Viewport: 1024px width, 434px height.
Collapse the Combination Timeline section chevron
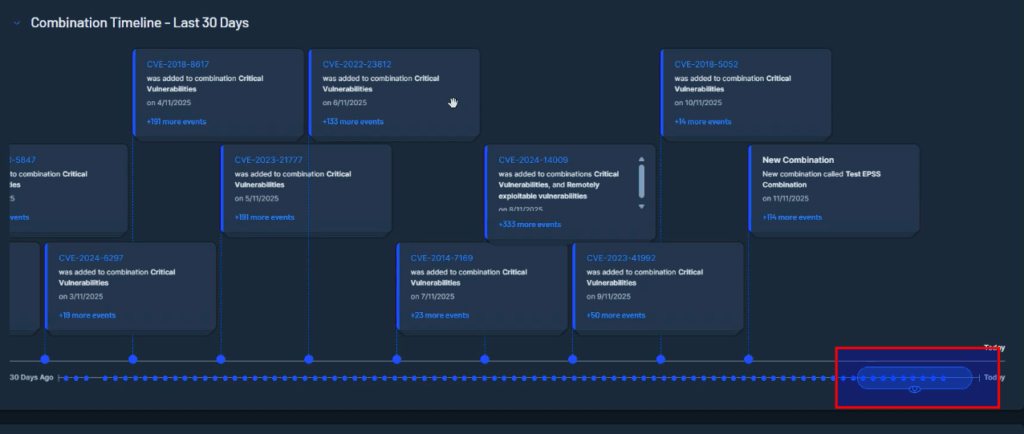pyautogui.click(x=16, y=23)
